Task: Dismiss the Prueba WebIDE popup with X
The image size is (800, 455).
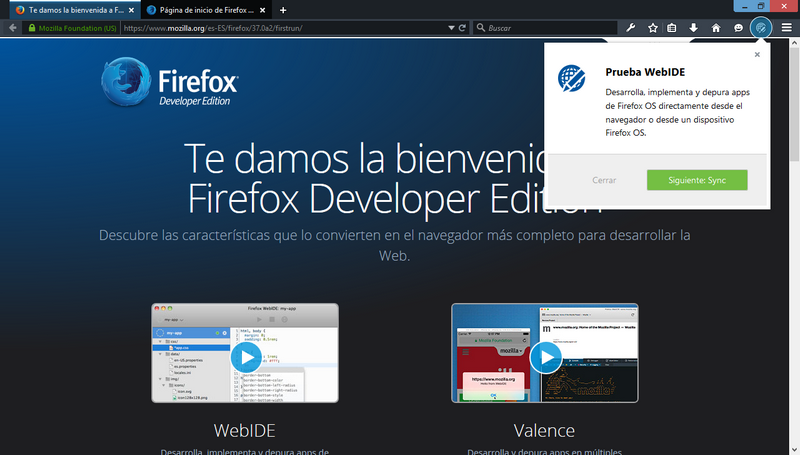Action: 757,55
